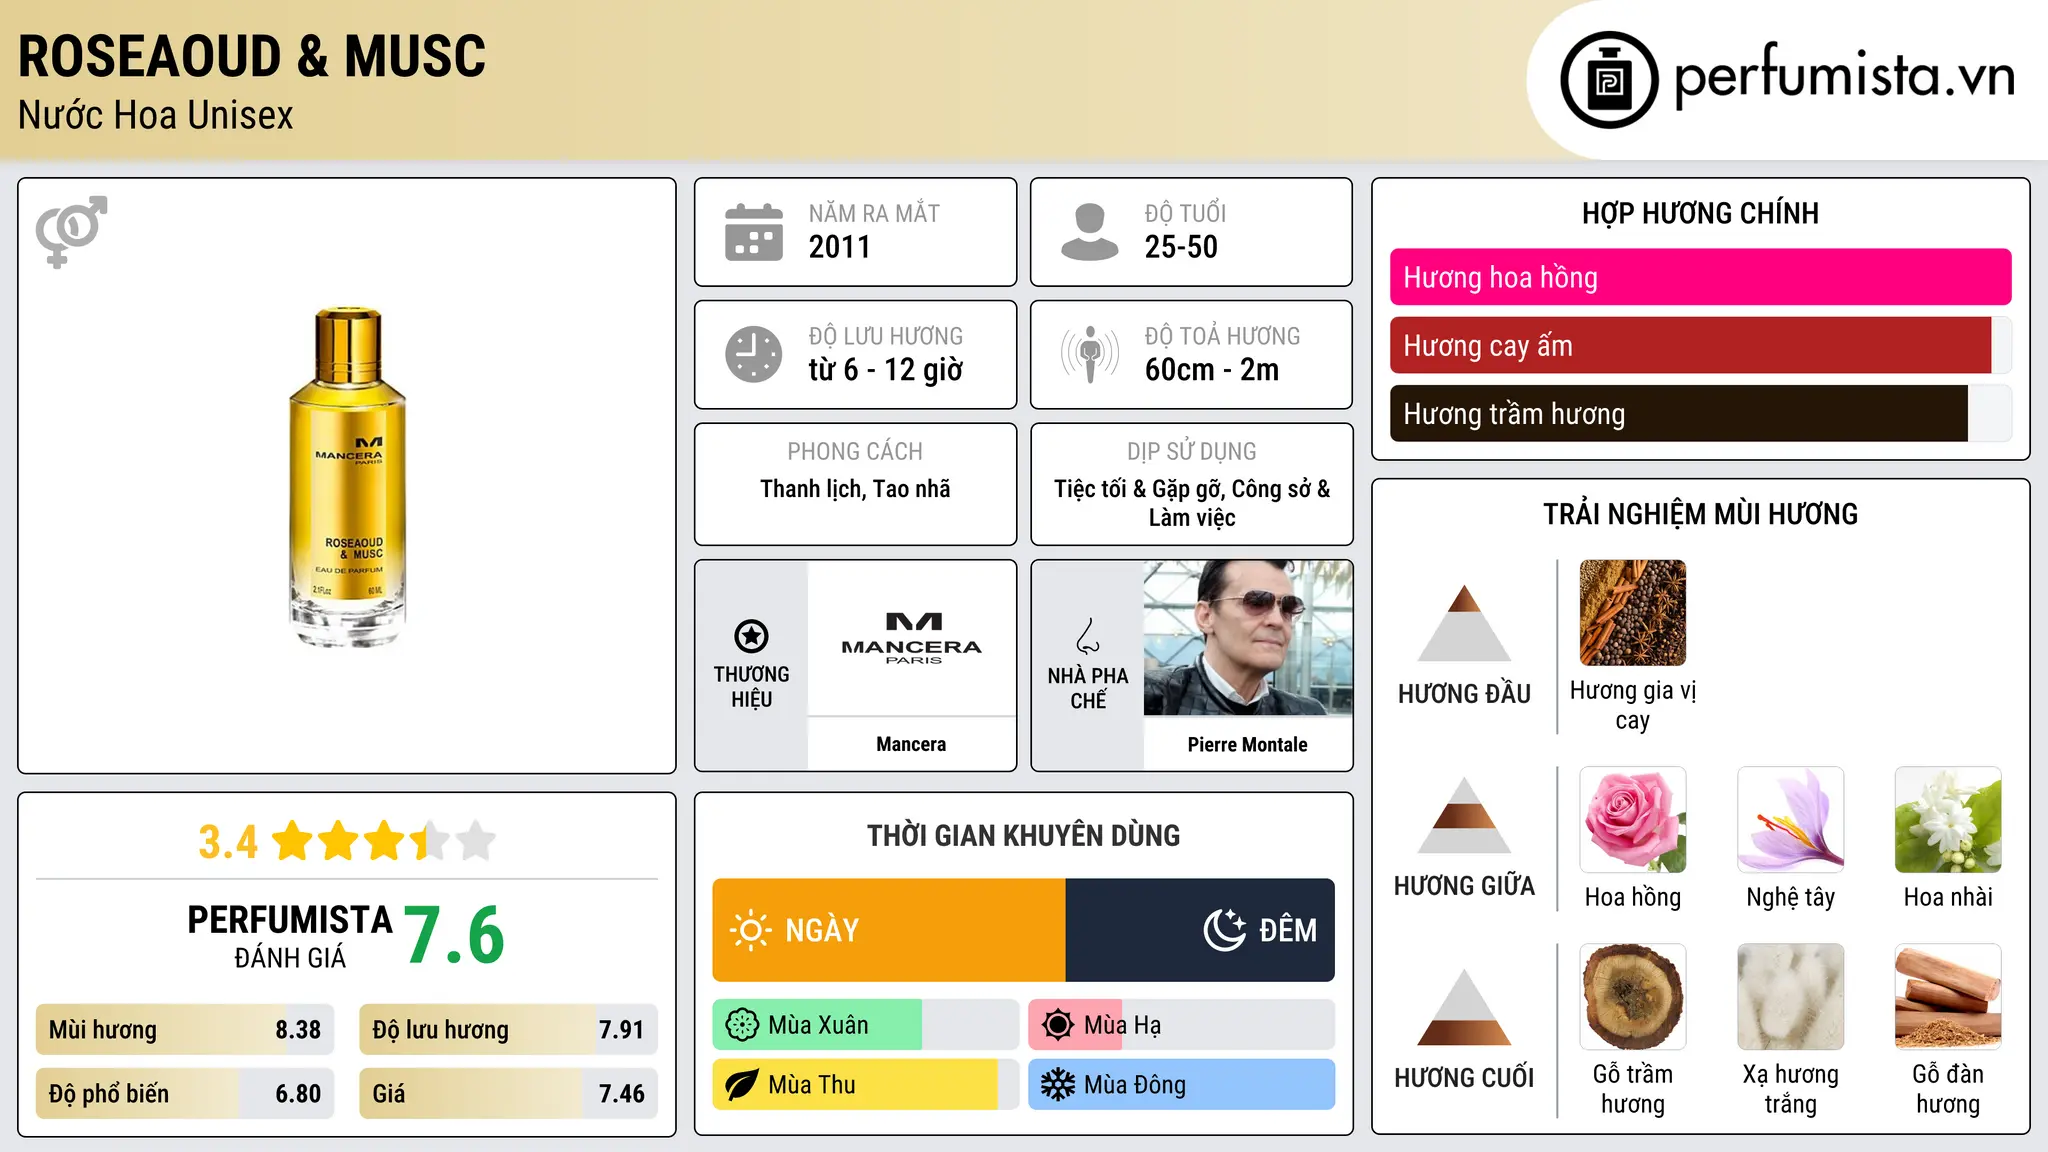Click the unisex gender symbol icon
Image resolution: width=2048 pixels, height=1152 pixels.
point(71,231)
